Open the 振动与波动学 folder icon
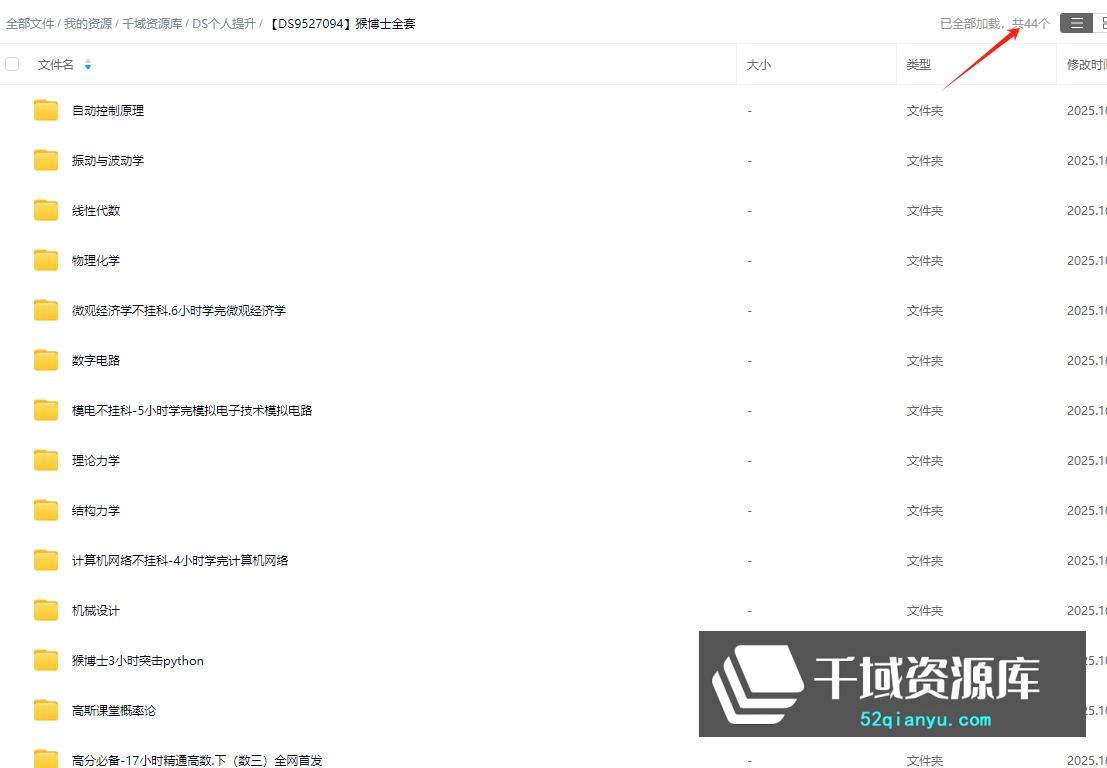The height and width of the screenshot is (768, 1107). (46, 160)
